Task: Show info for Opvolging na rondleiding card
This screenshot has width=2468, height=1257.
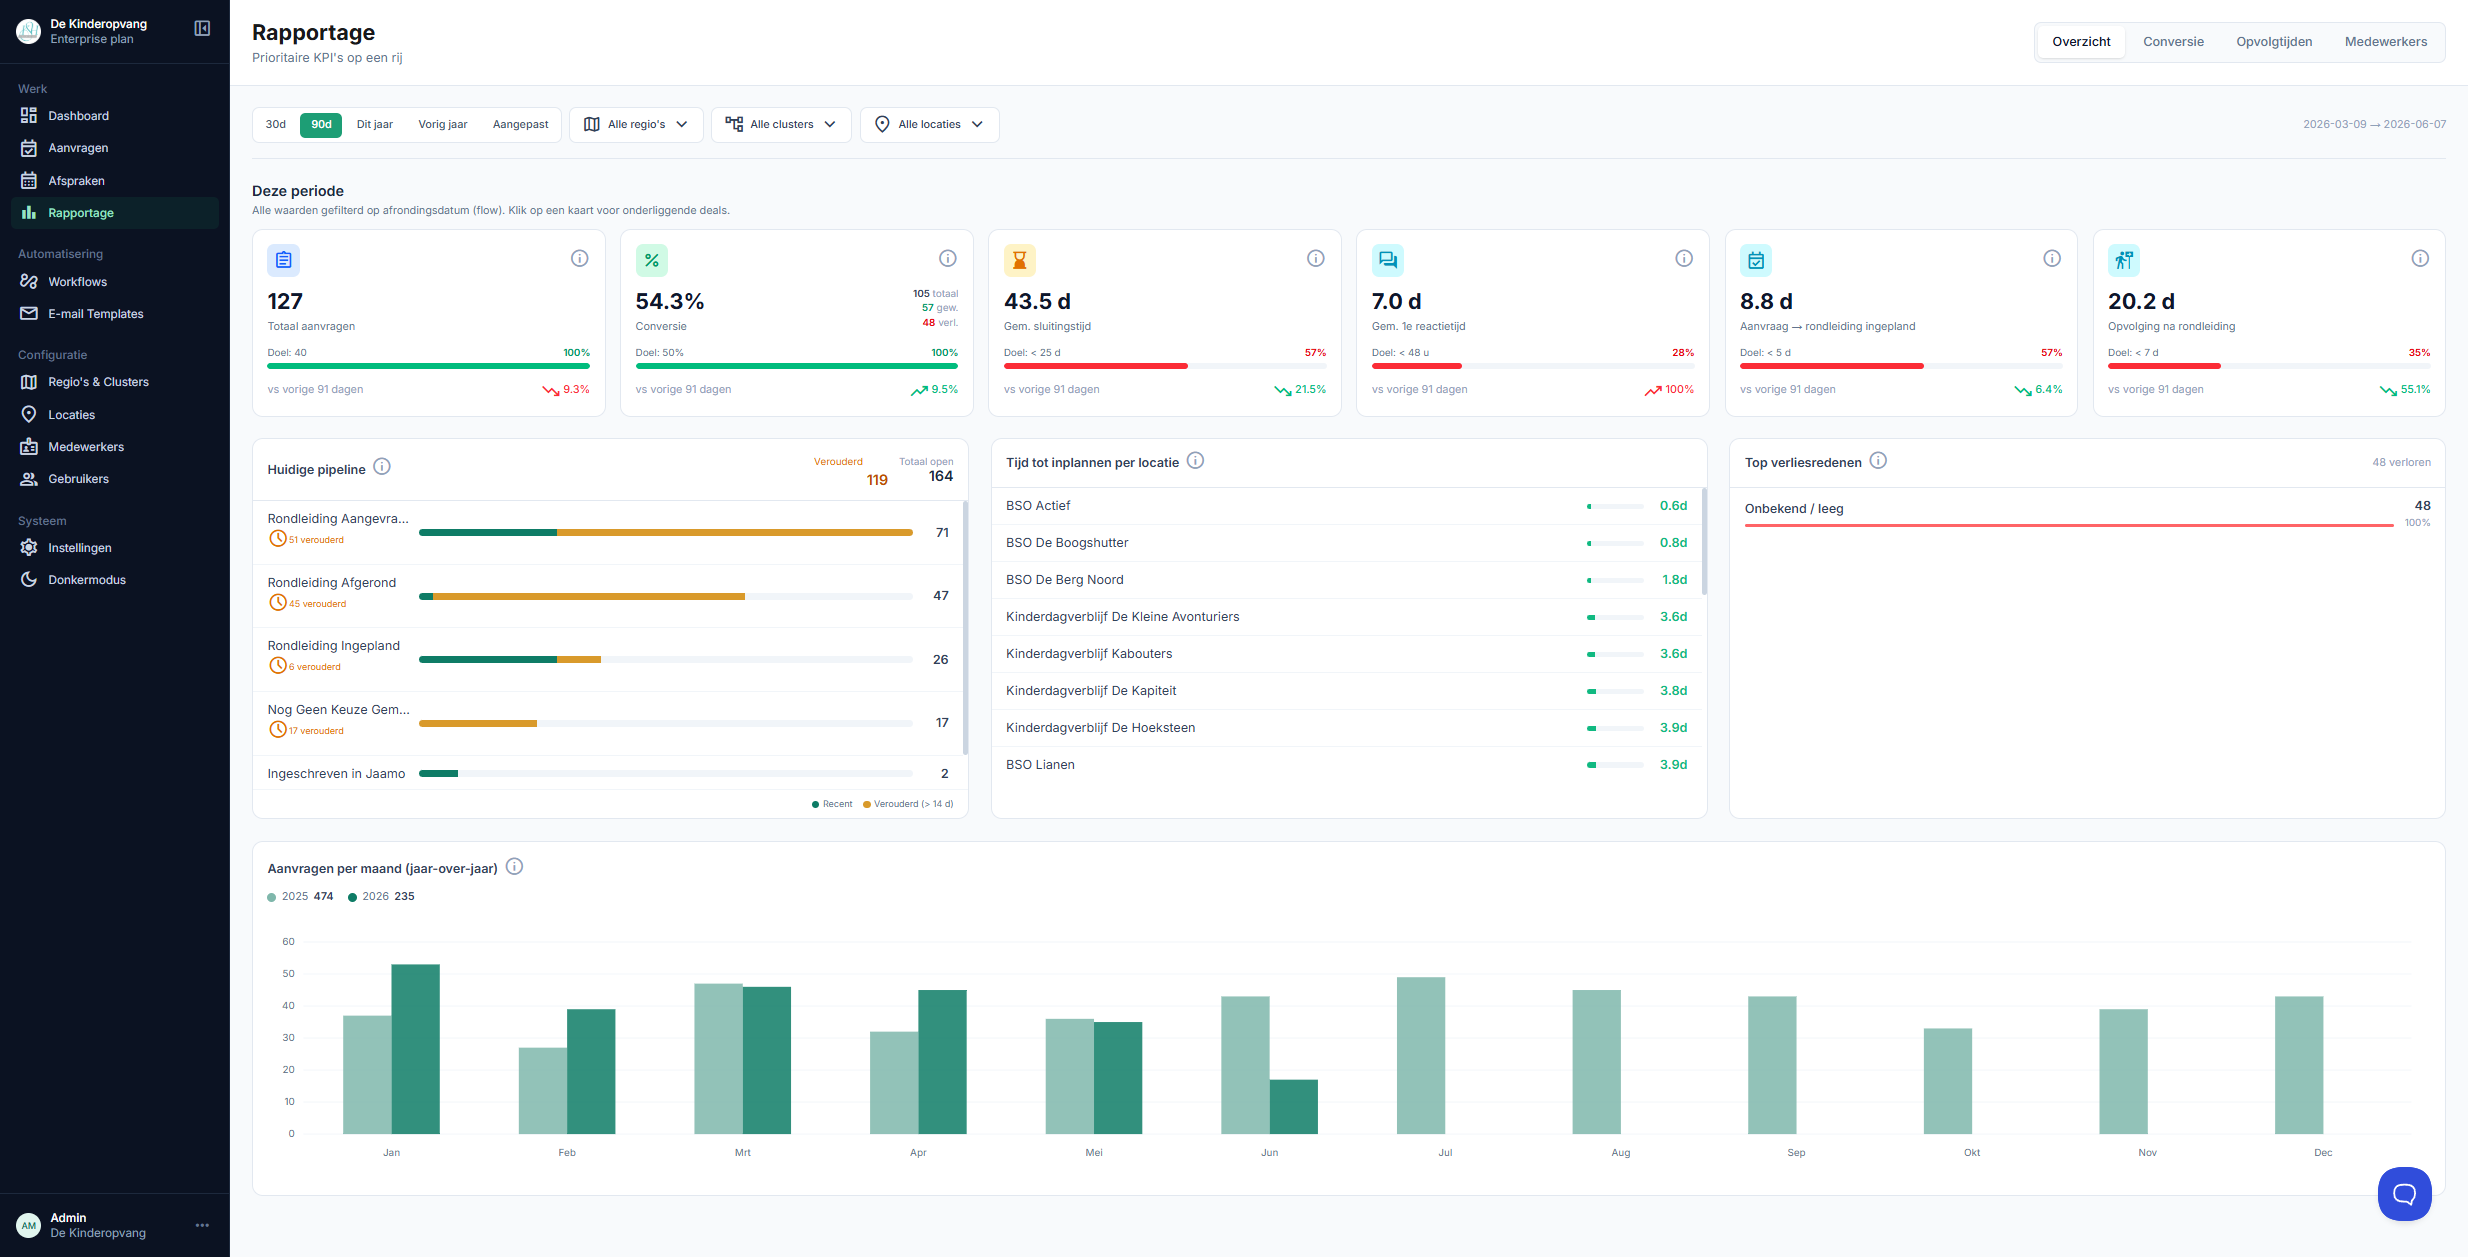Action: tap(2420, 259)
